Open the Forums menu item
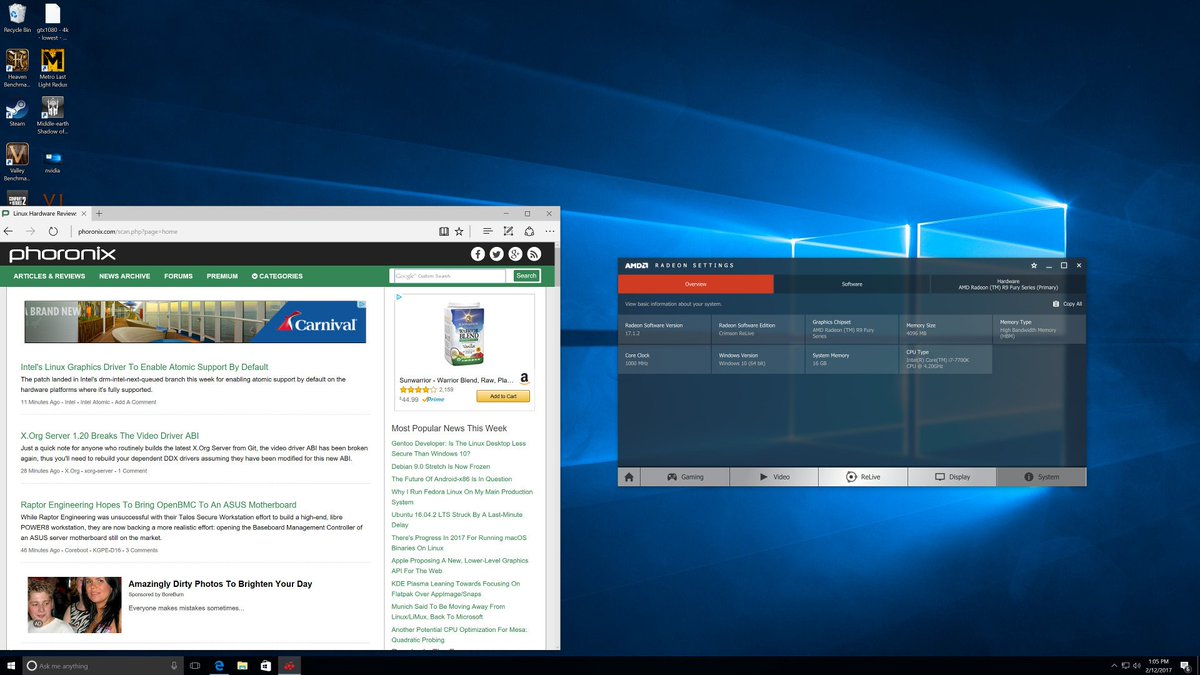 [x=178, y=276]
